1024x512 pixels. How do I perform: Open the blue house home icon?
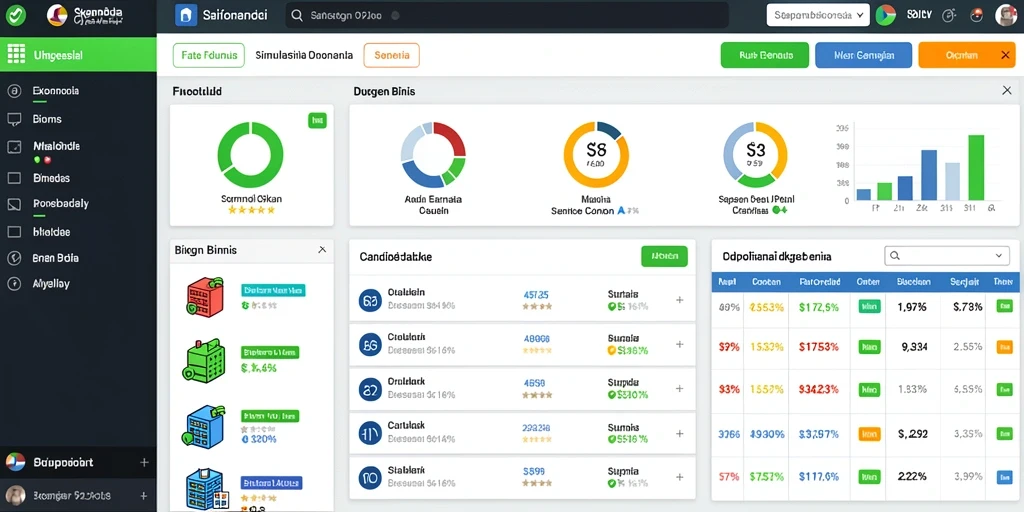point(185,15)
